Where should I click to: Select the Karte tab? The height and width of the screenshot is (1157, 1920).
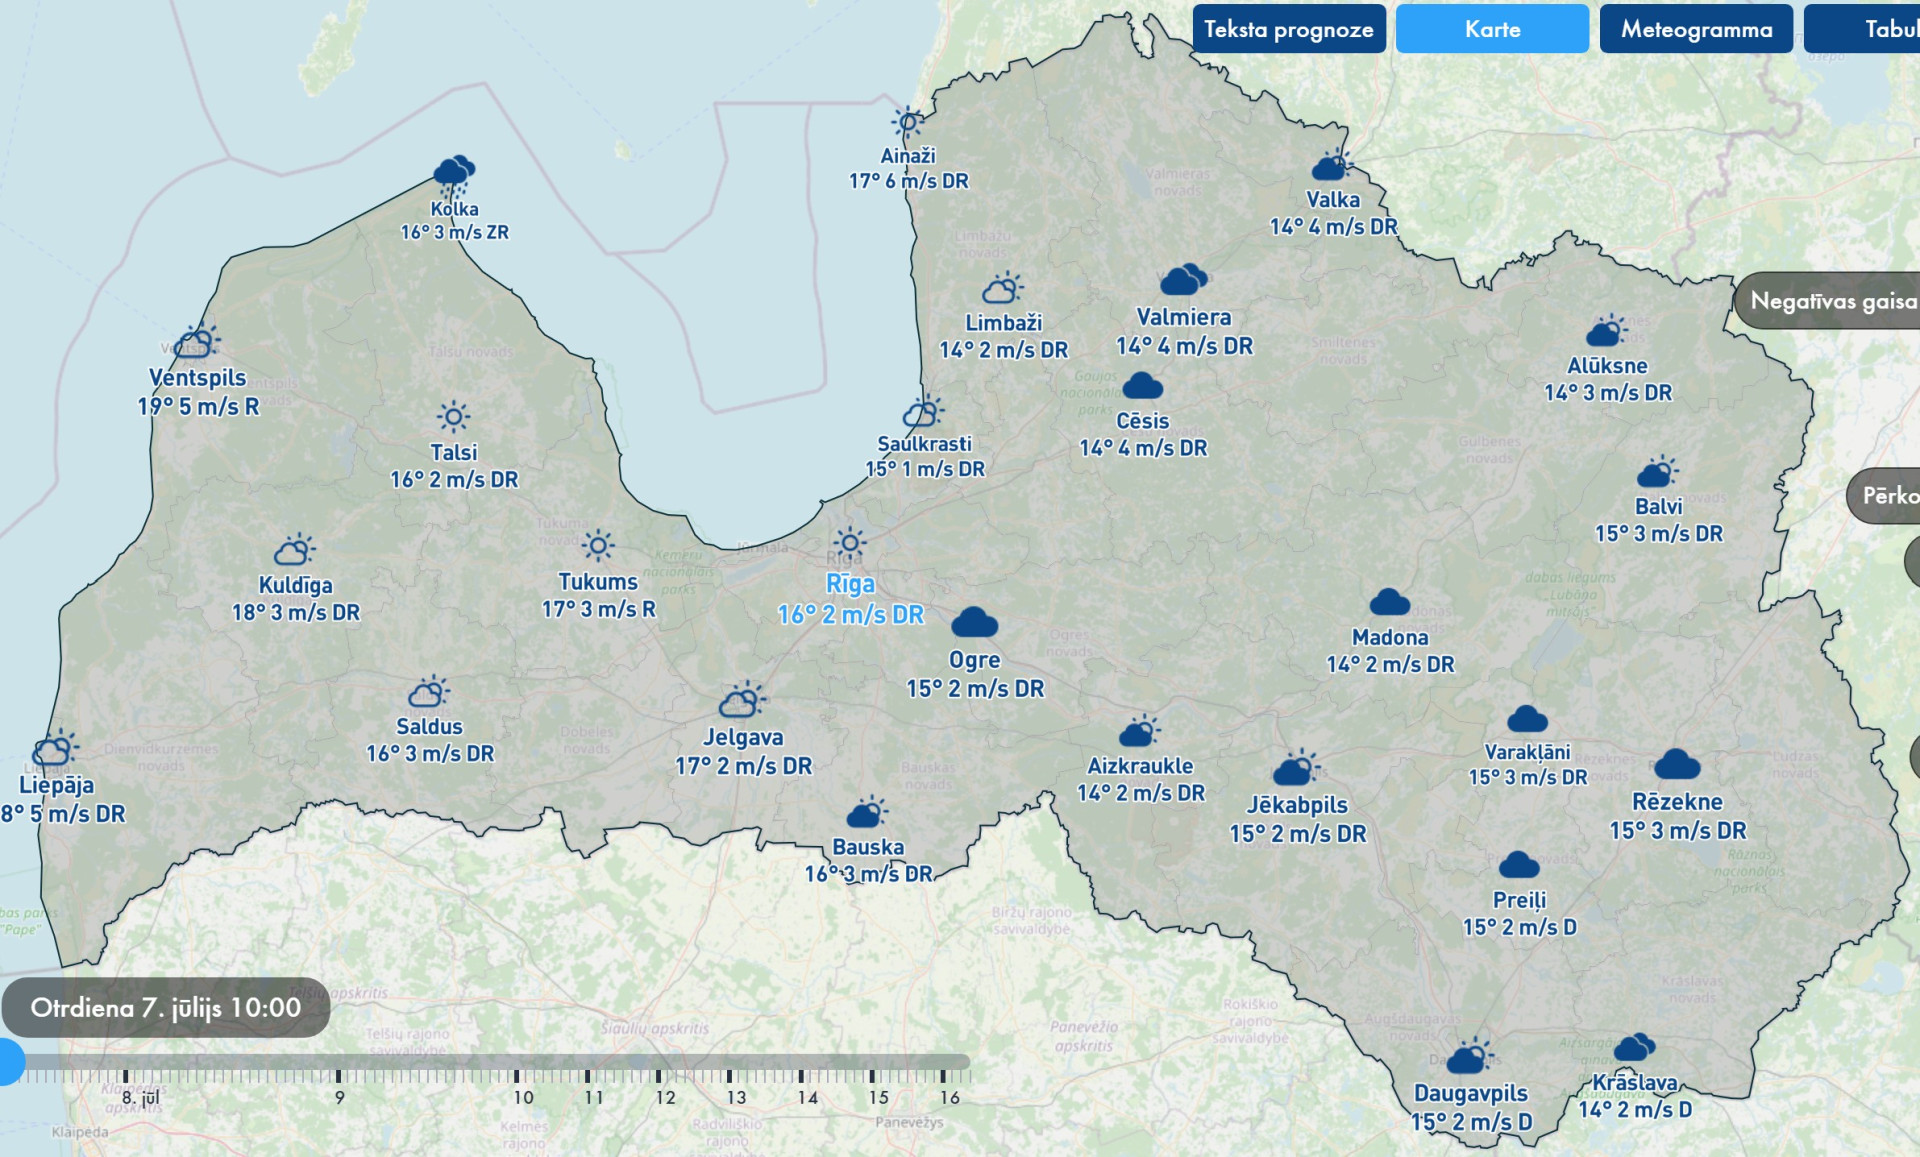(x=1492, y=29)
